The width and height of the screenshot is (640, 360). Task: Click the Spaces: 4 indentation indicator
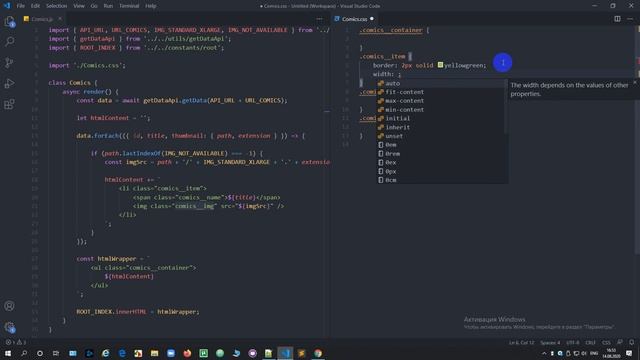pos(550,342)
